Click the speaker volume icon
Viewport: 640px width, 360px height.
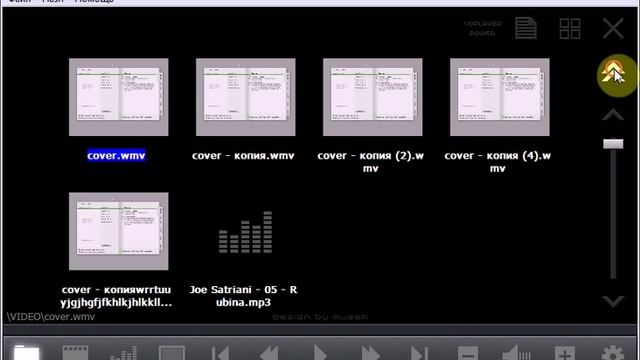coord(516,353)
